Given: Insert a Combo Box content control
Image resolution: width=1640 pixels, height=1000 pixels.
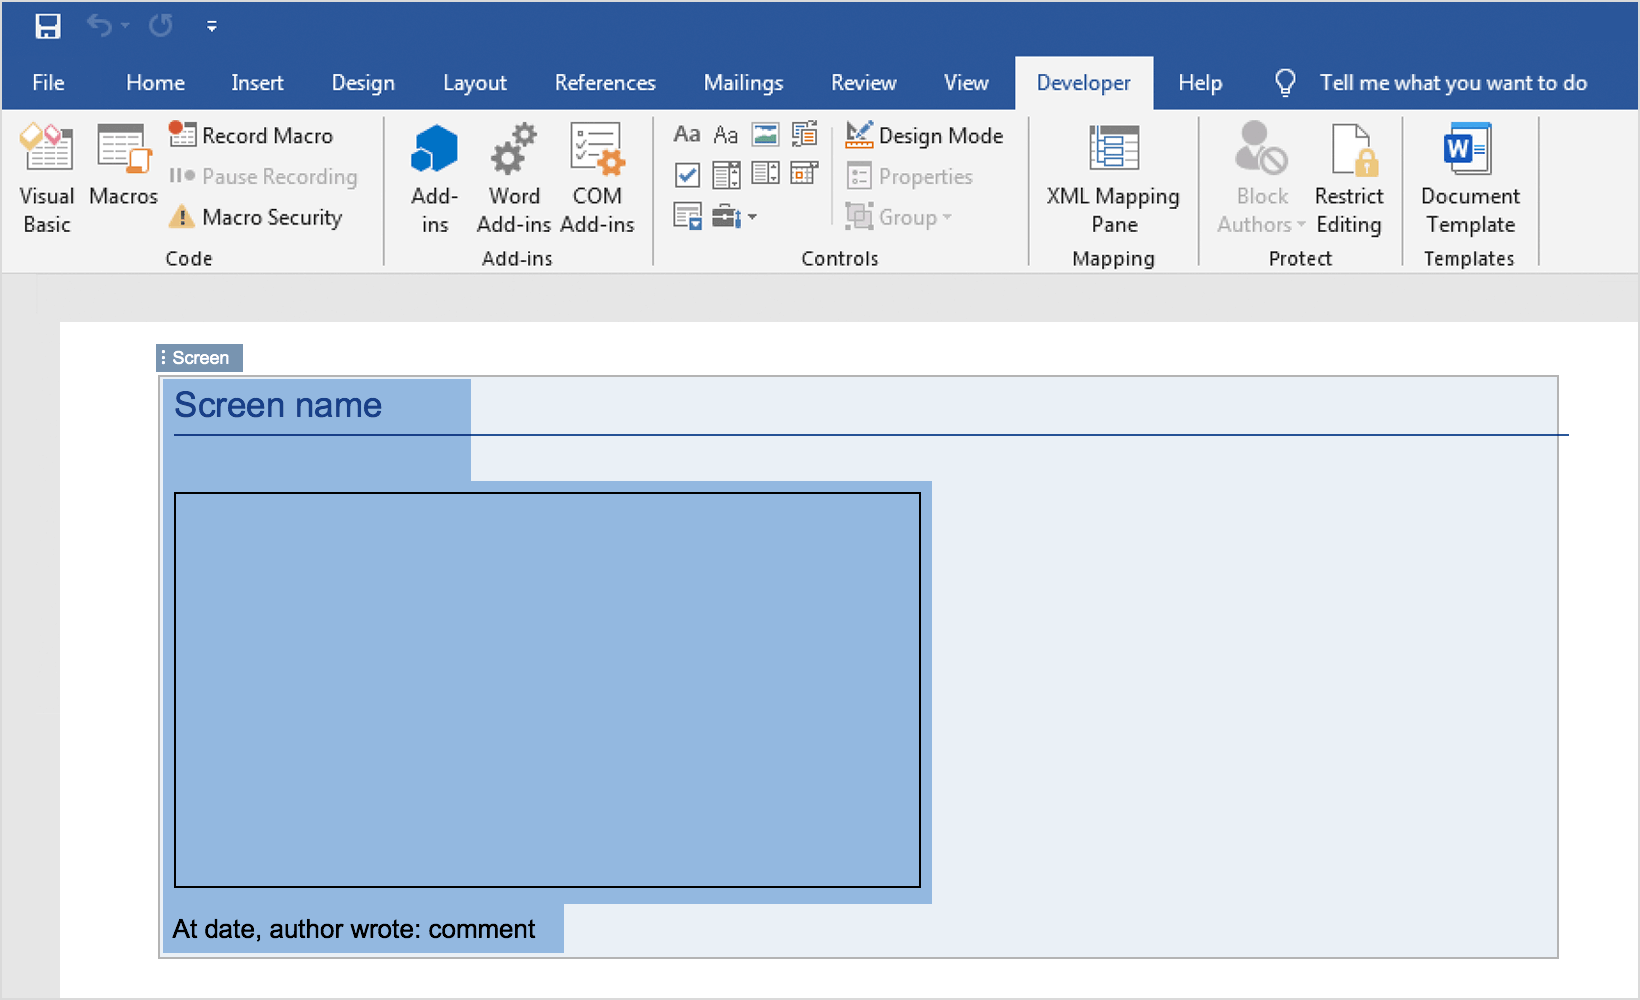Looking at the screenshot, I should click(727, 175).
